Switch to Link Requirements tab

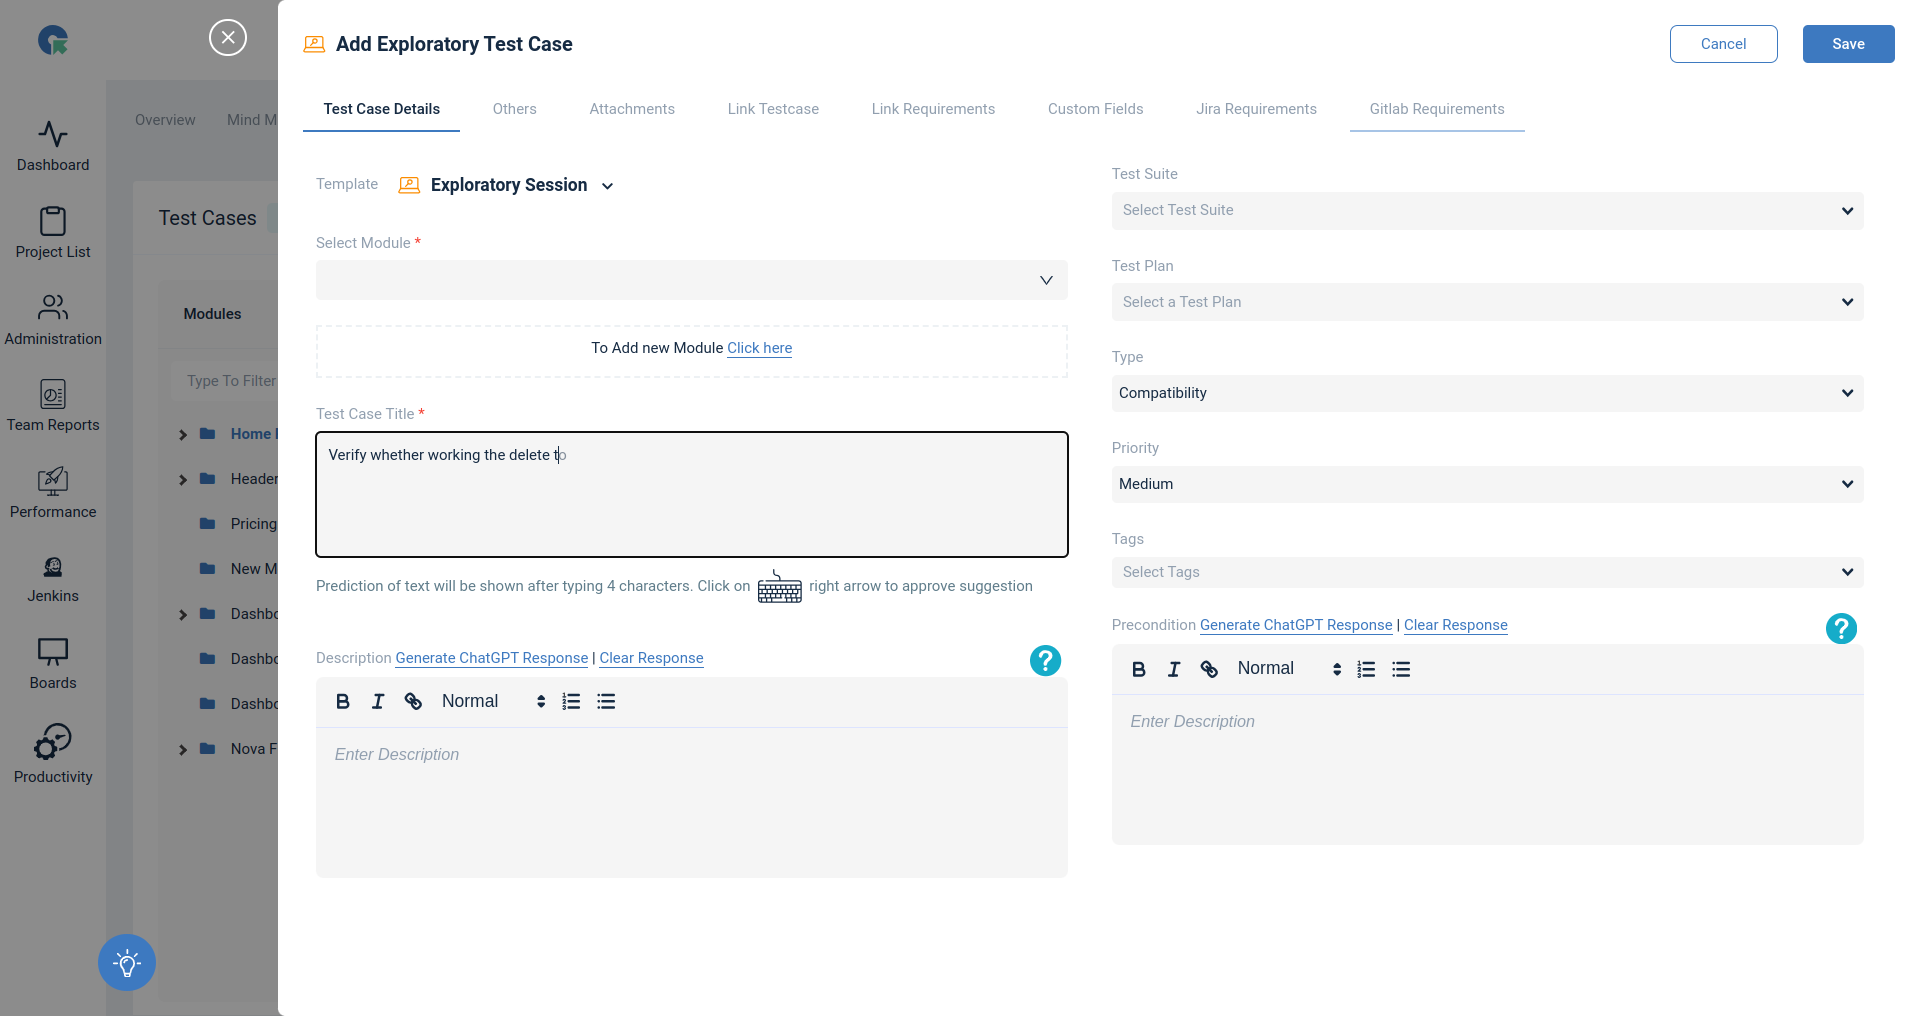point(933,109)
